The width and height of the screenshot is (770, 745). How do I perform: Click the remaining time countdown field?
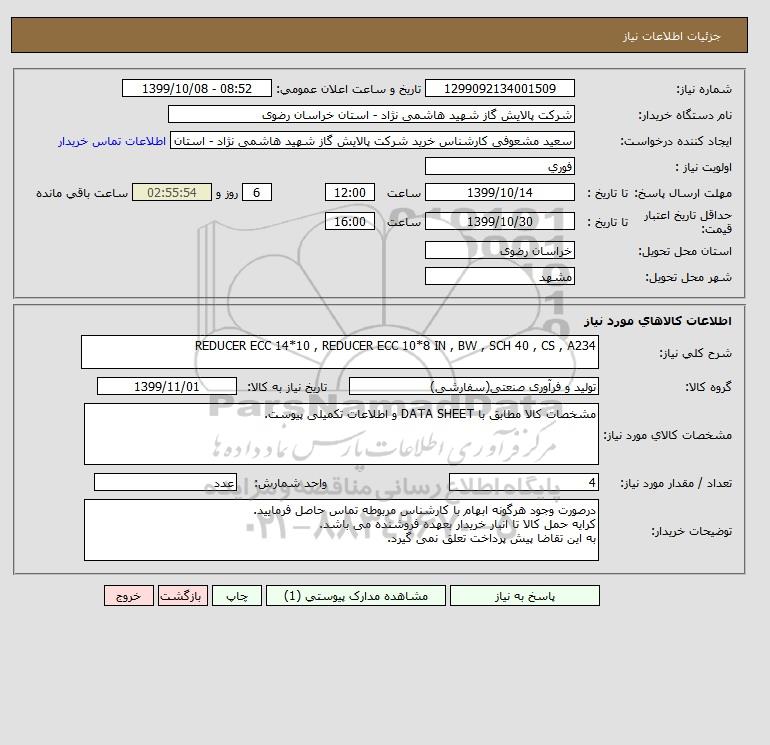pos(172,193)
